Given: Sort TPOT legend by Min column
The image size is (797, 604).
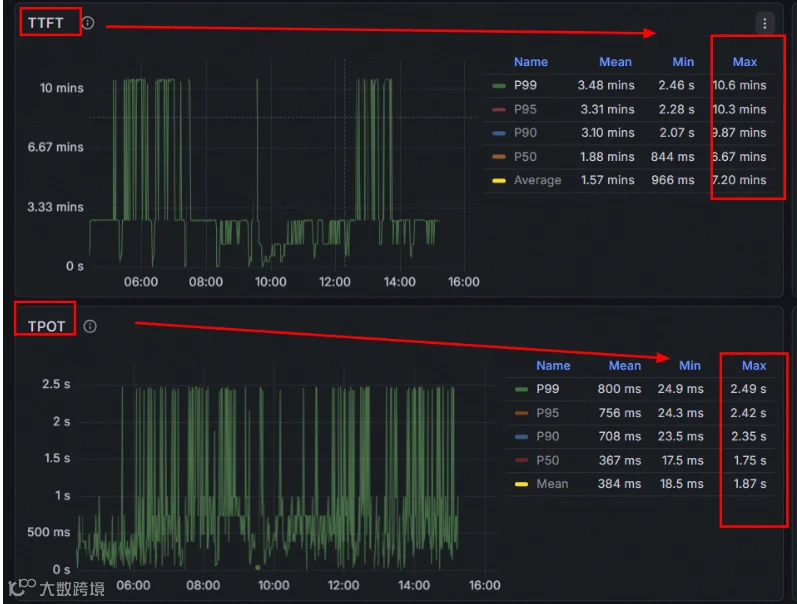Looking at the screenshot, I should [690, 366].
